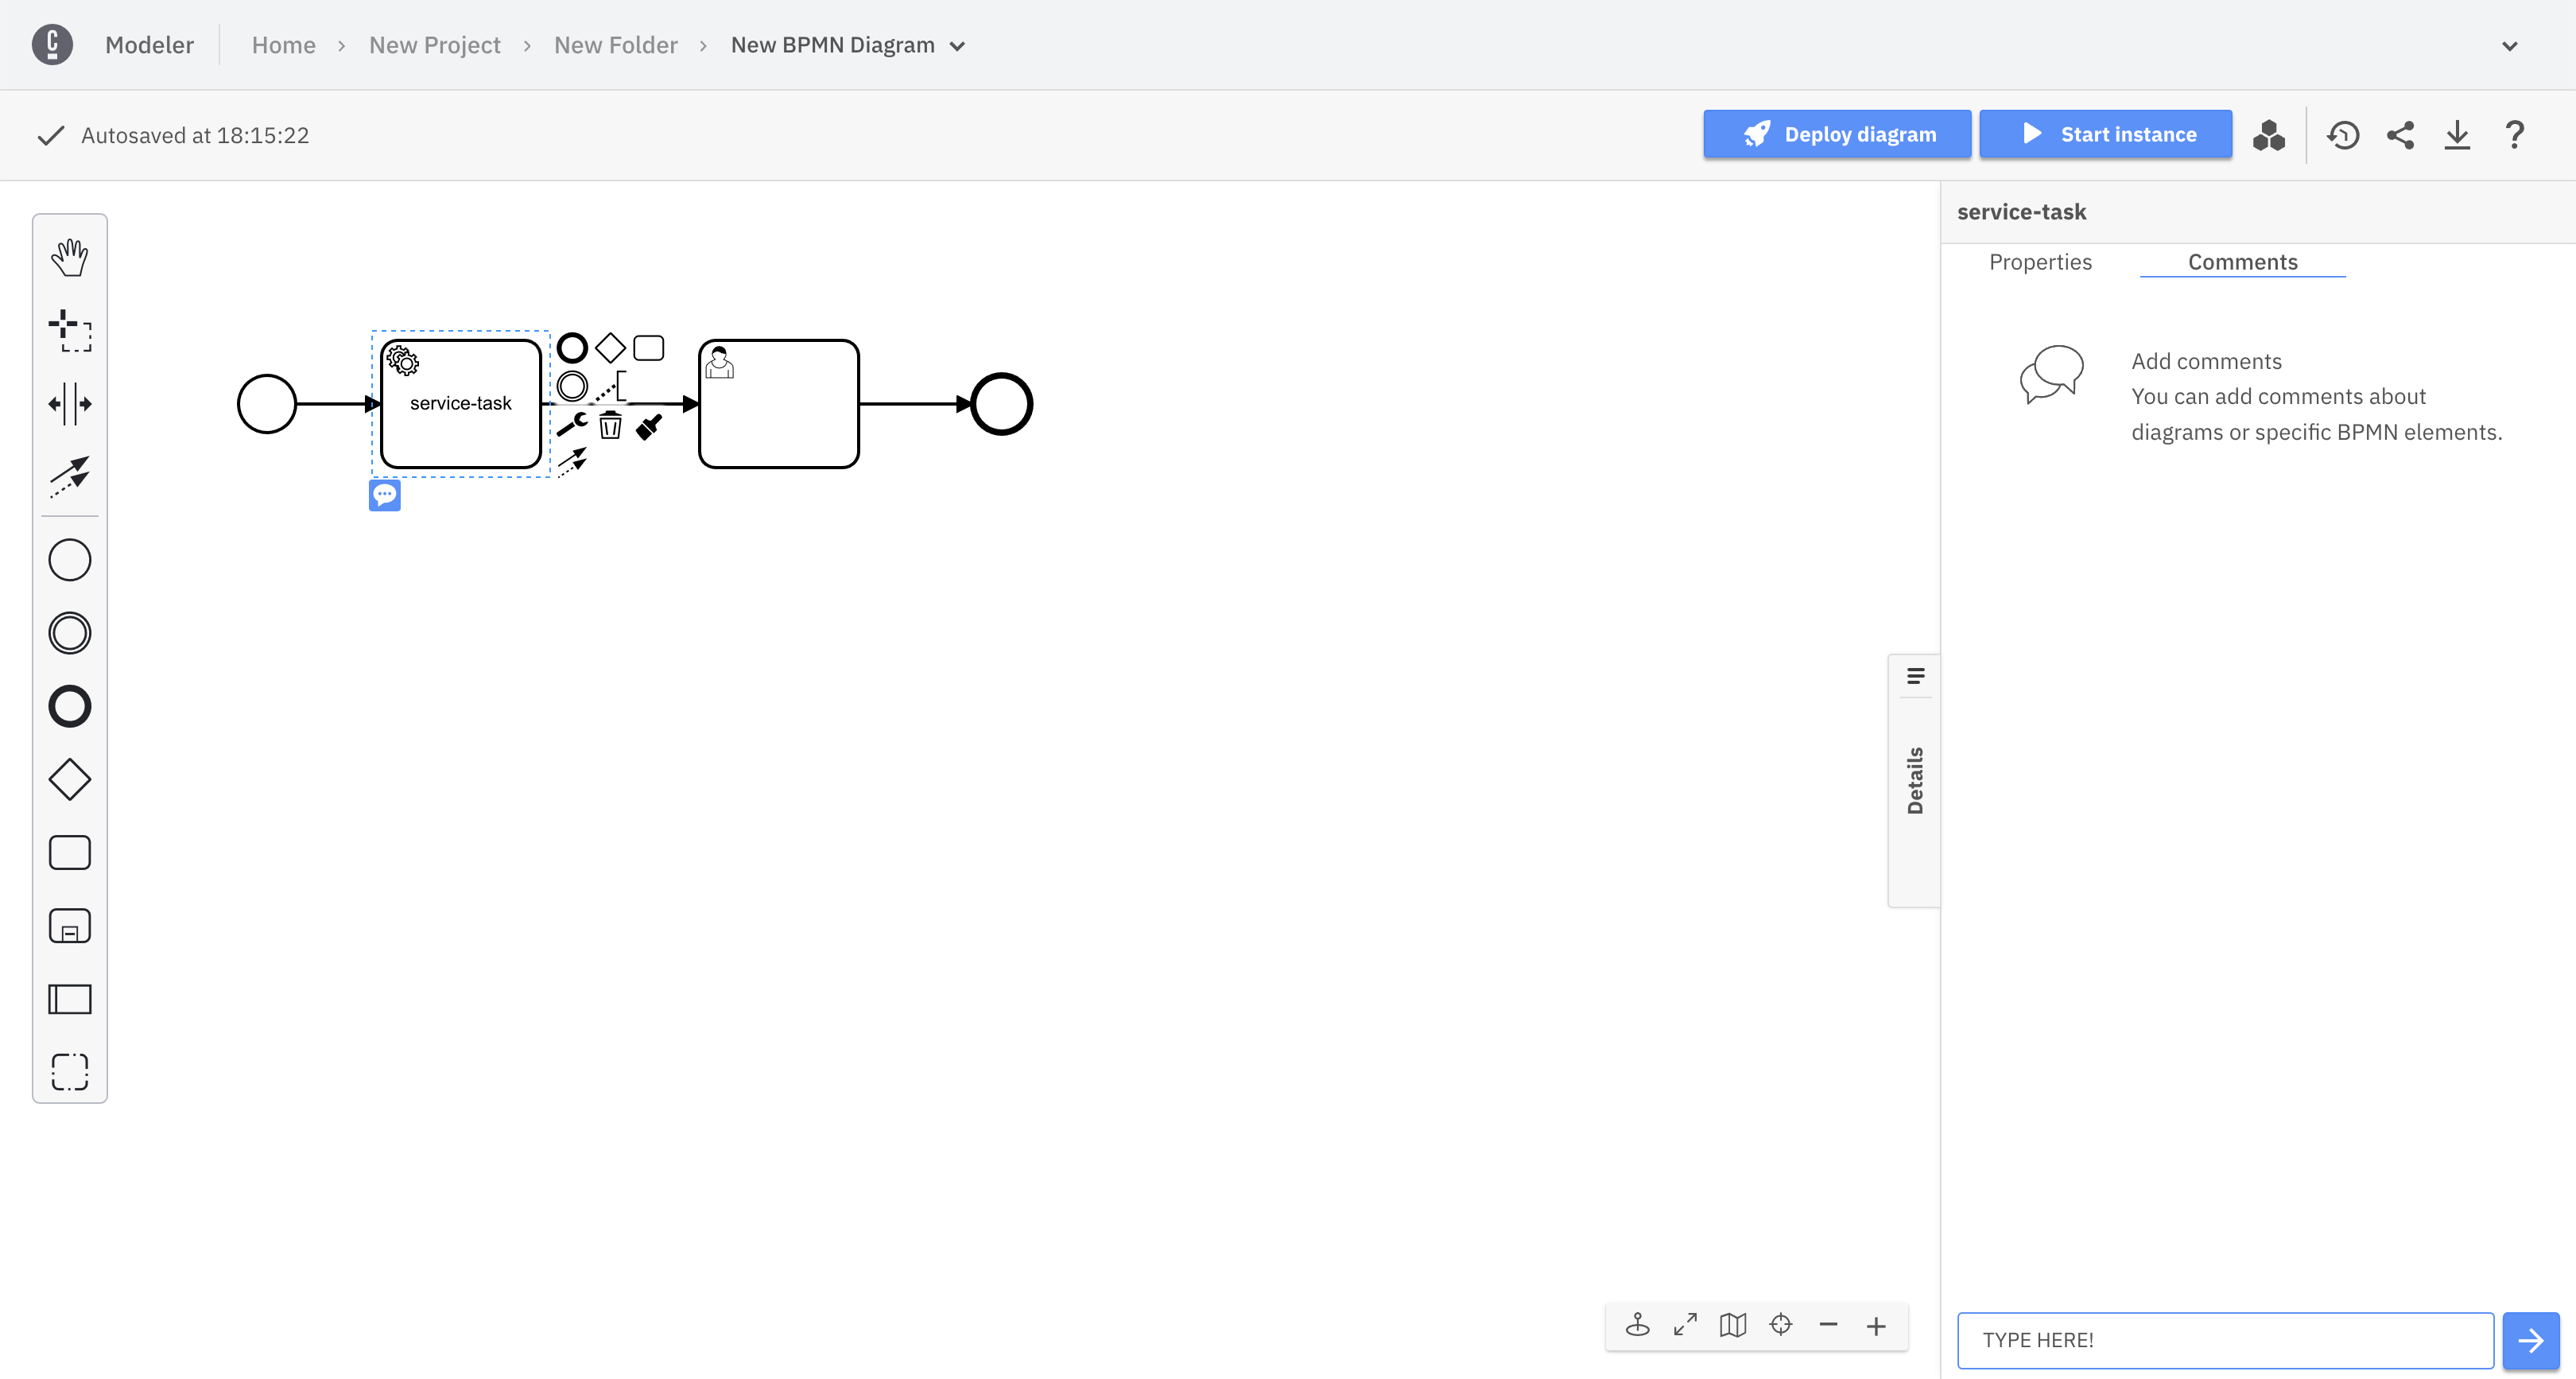Focus the comment text input field
This screenshot has width=2576, height=1379.
pos(2224,1340)
